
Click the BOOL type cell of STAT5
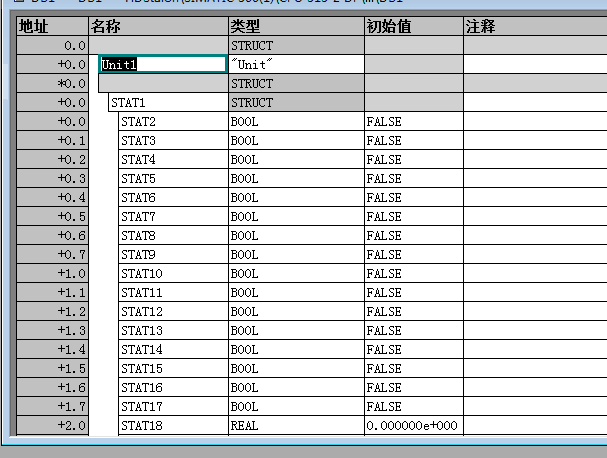tap(297, 178)
